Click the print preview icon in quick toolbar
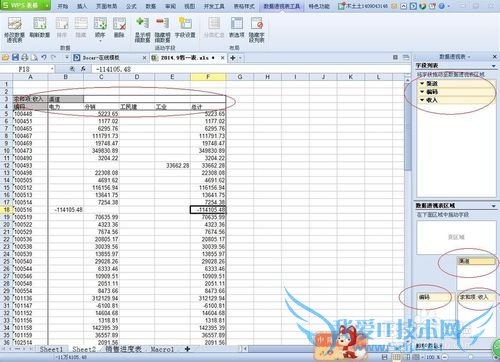This screenshot has height=362, width=500. point(34,57)
